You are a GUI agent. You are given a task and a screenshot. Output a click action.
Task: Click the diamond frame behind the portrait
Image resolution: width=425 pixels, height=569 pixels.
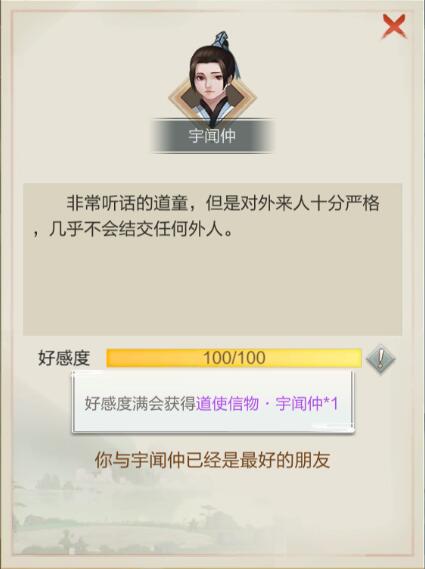coord(213,98)
